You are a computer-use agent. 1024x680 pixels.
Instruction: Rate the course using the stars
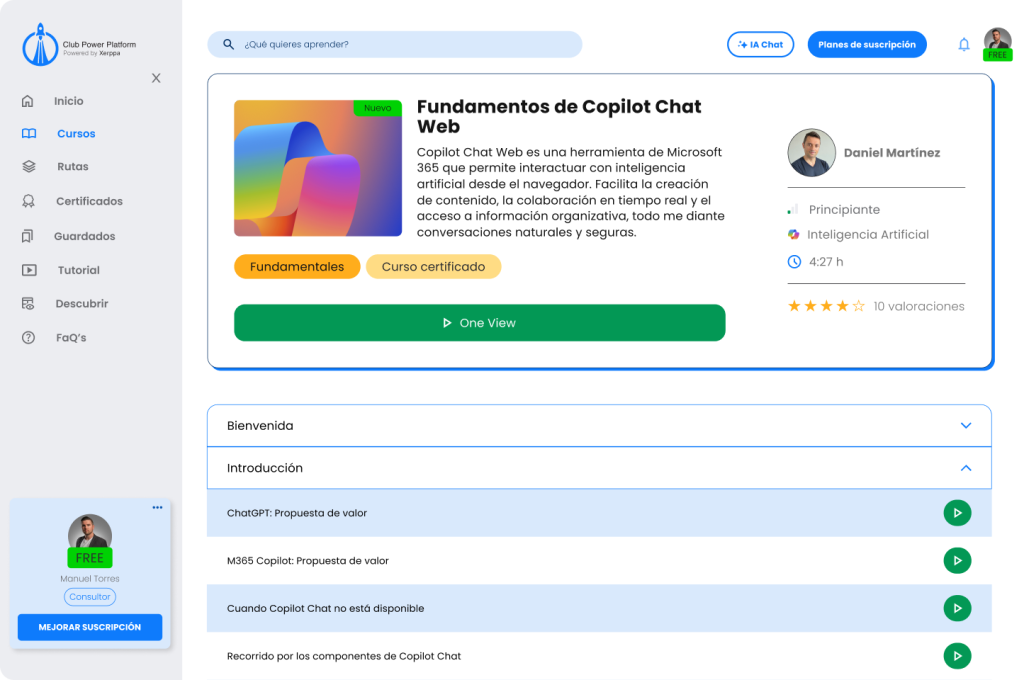point(826,306)
